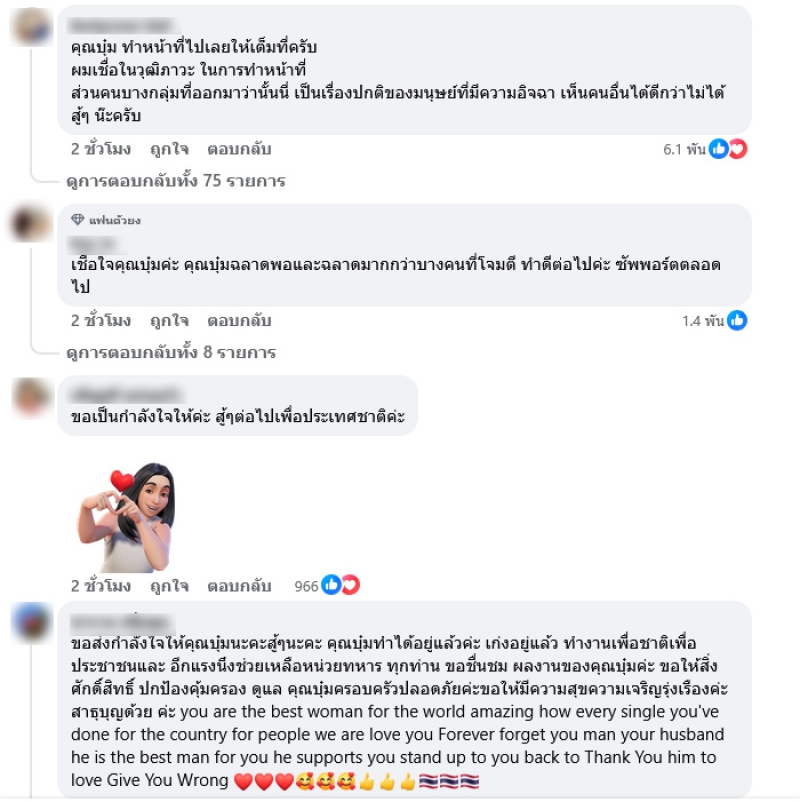Click ตอบกลับ under the first comment

pyautogui.click(x=239, y=149)
